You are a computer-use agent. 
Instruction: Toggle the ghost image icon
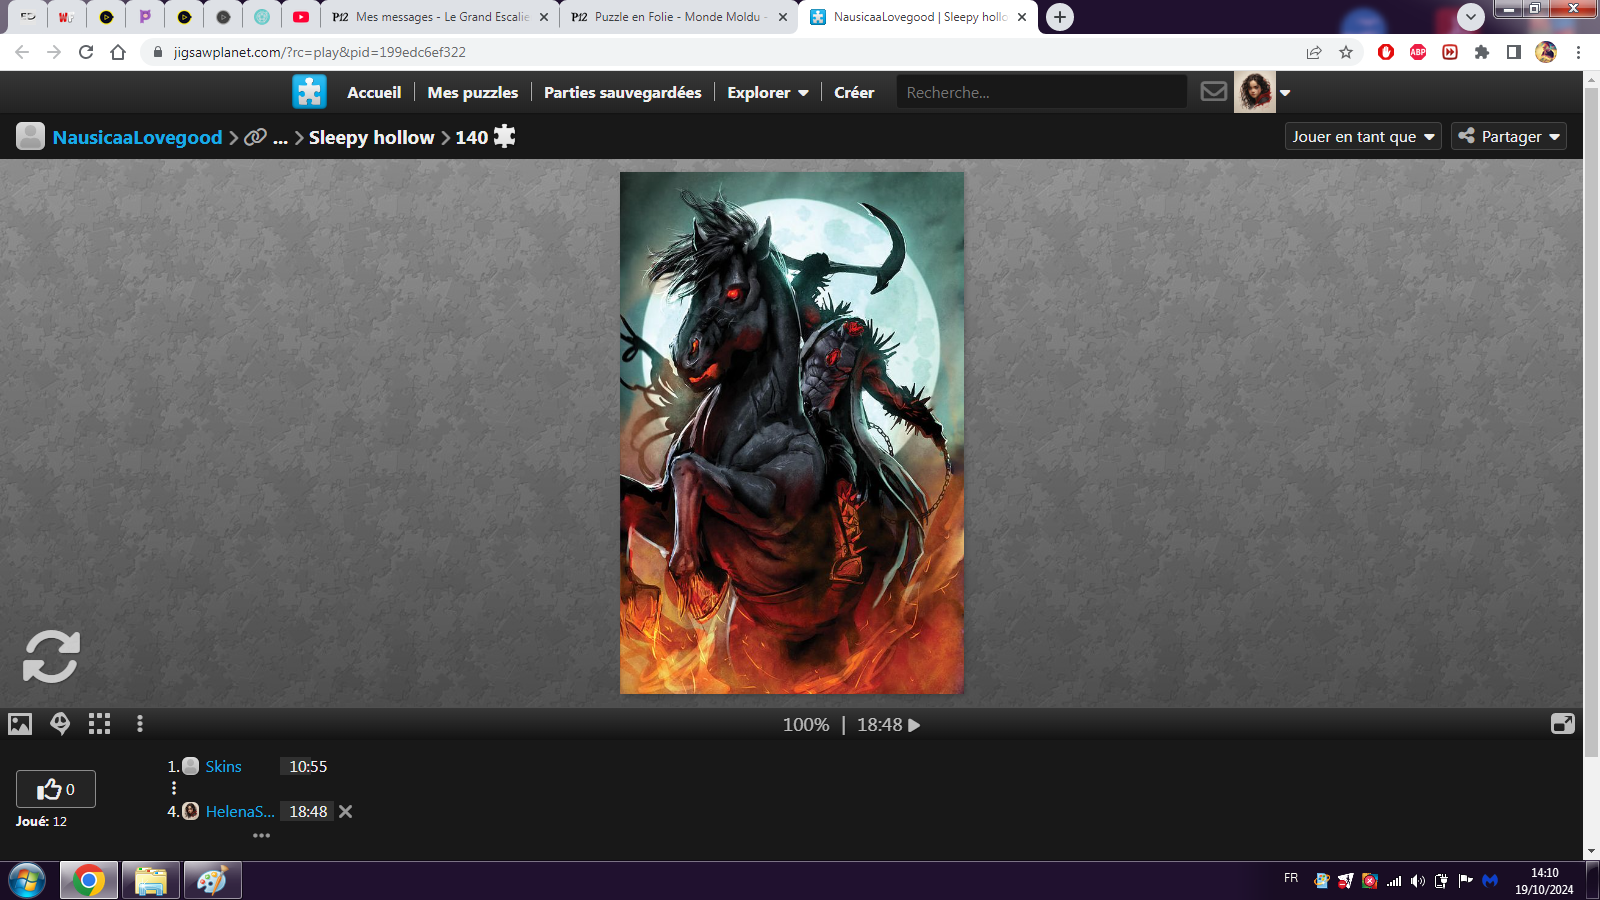coord(60,723)
